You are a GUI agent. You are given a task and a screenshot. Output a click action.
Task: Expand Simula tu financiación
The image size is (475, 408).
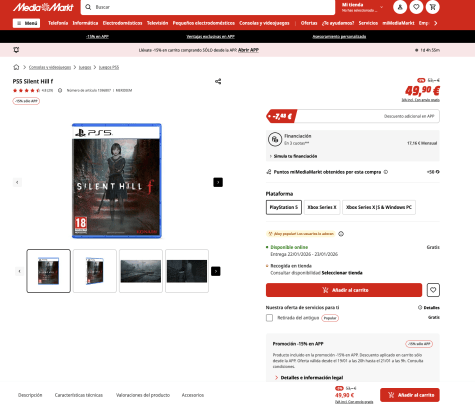coord(293,156)
